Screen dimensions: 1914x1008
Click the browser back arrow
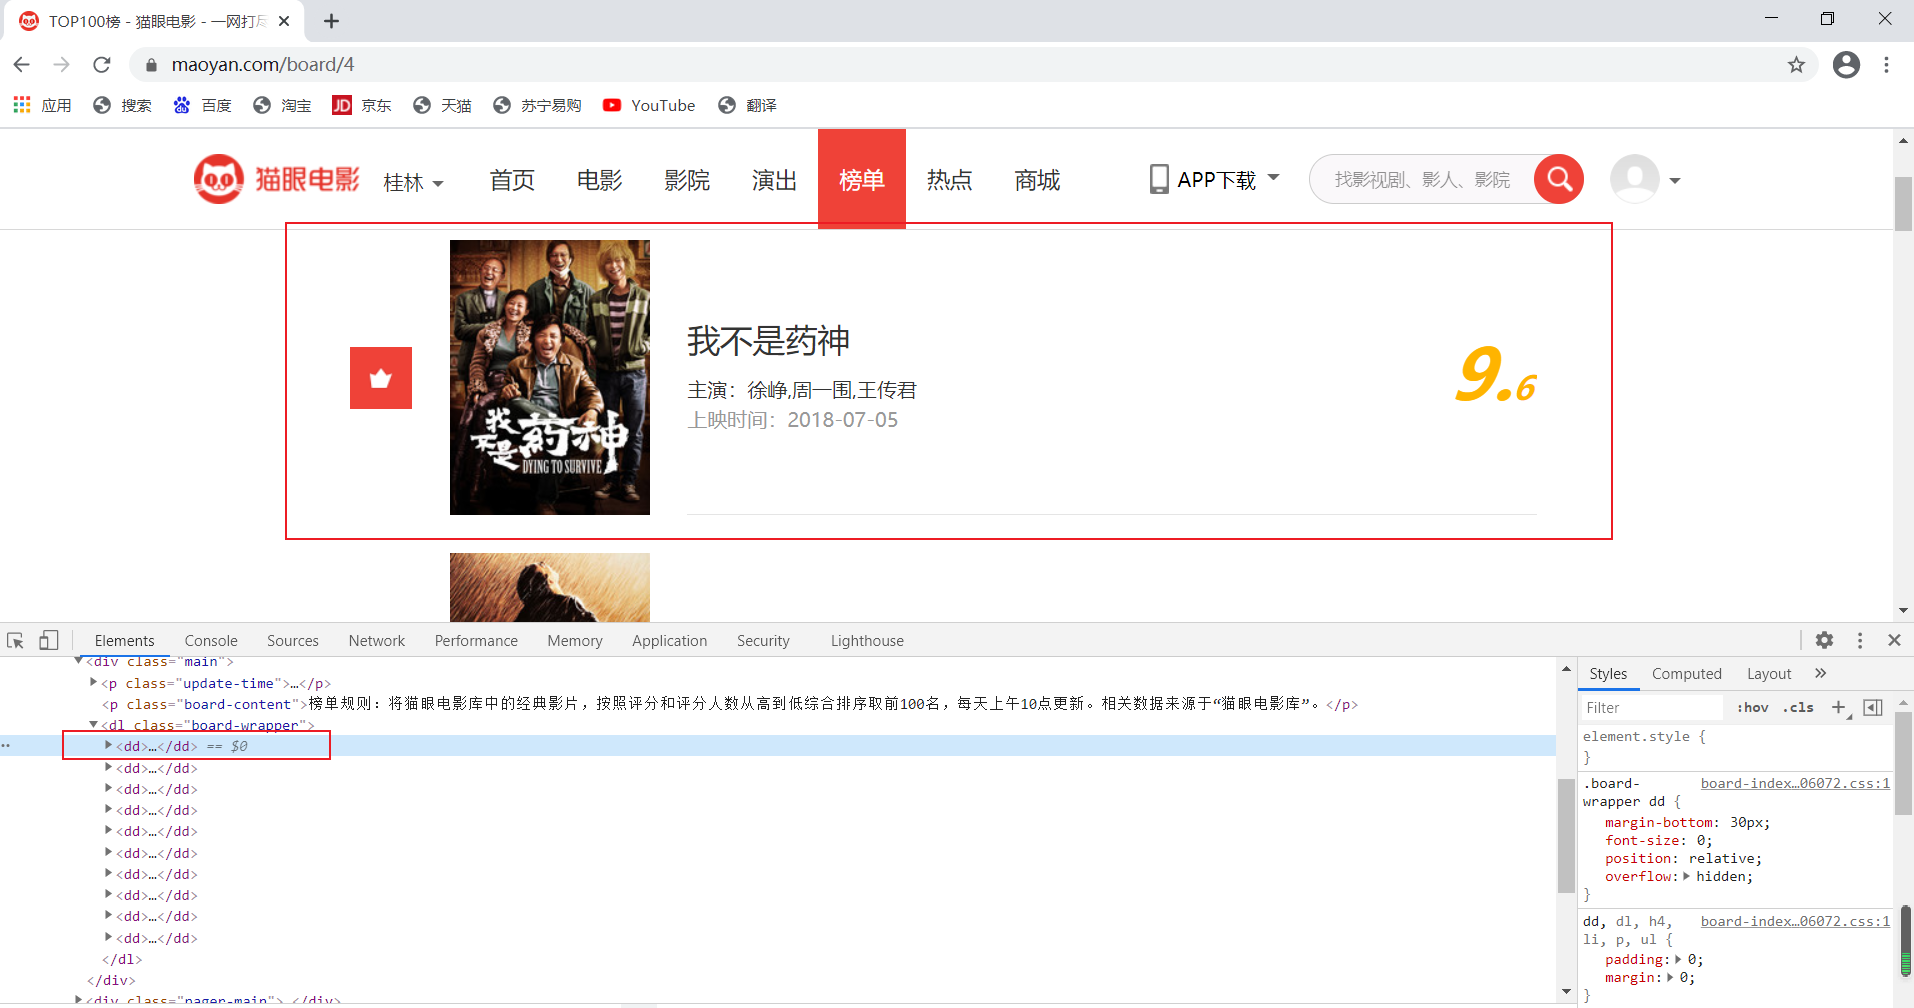tap(22, 65)
